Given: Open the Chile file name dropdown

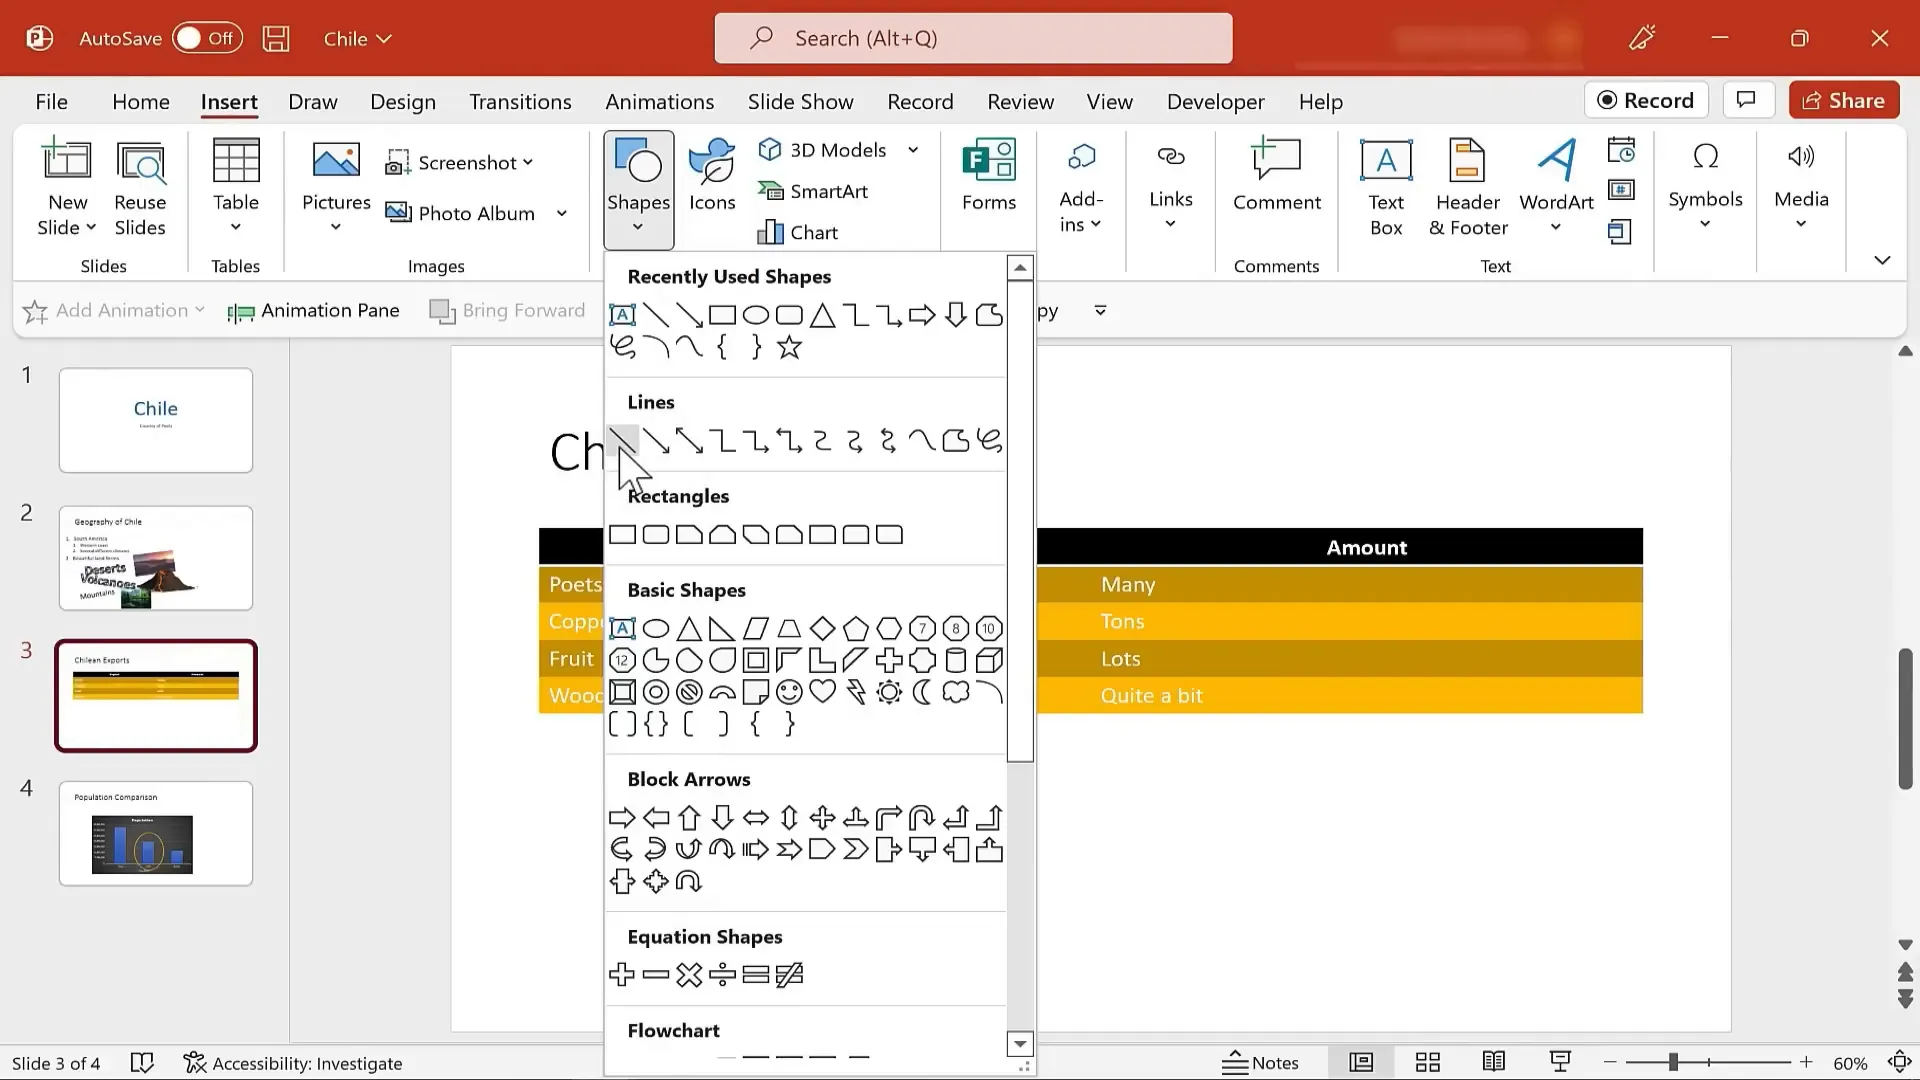Looking at the screenshot, I should point(357,38).
